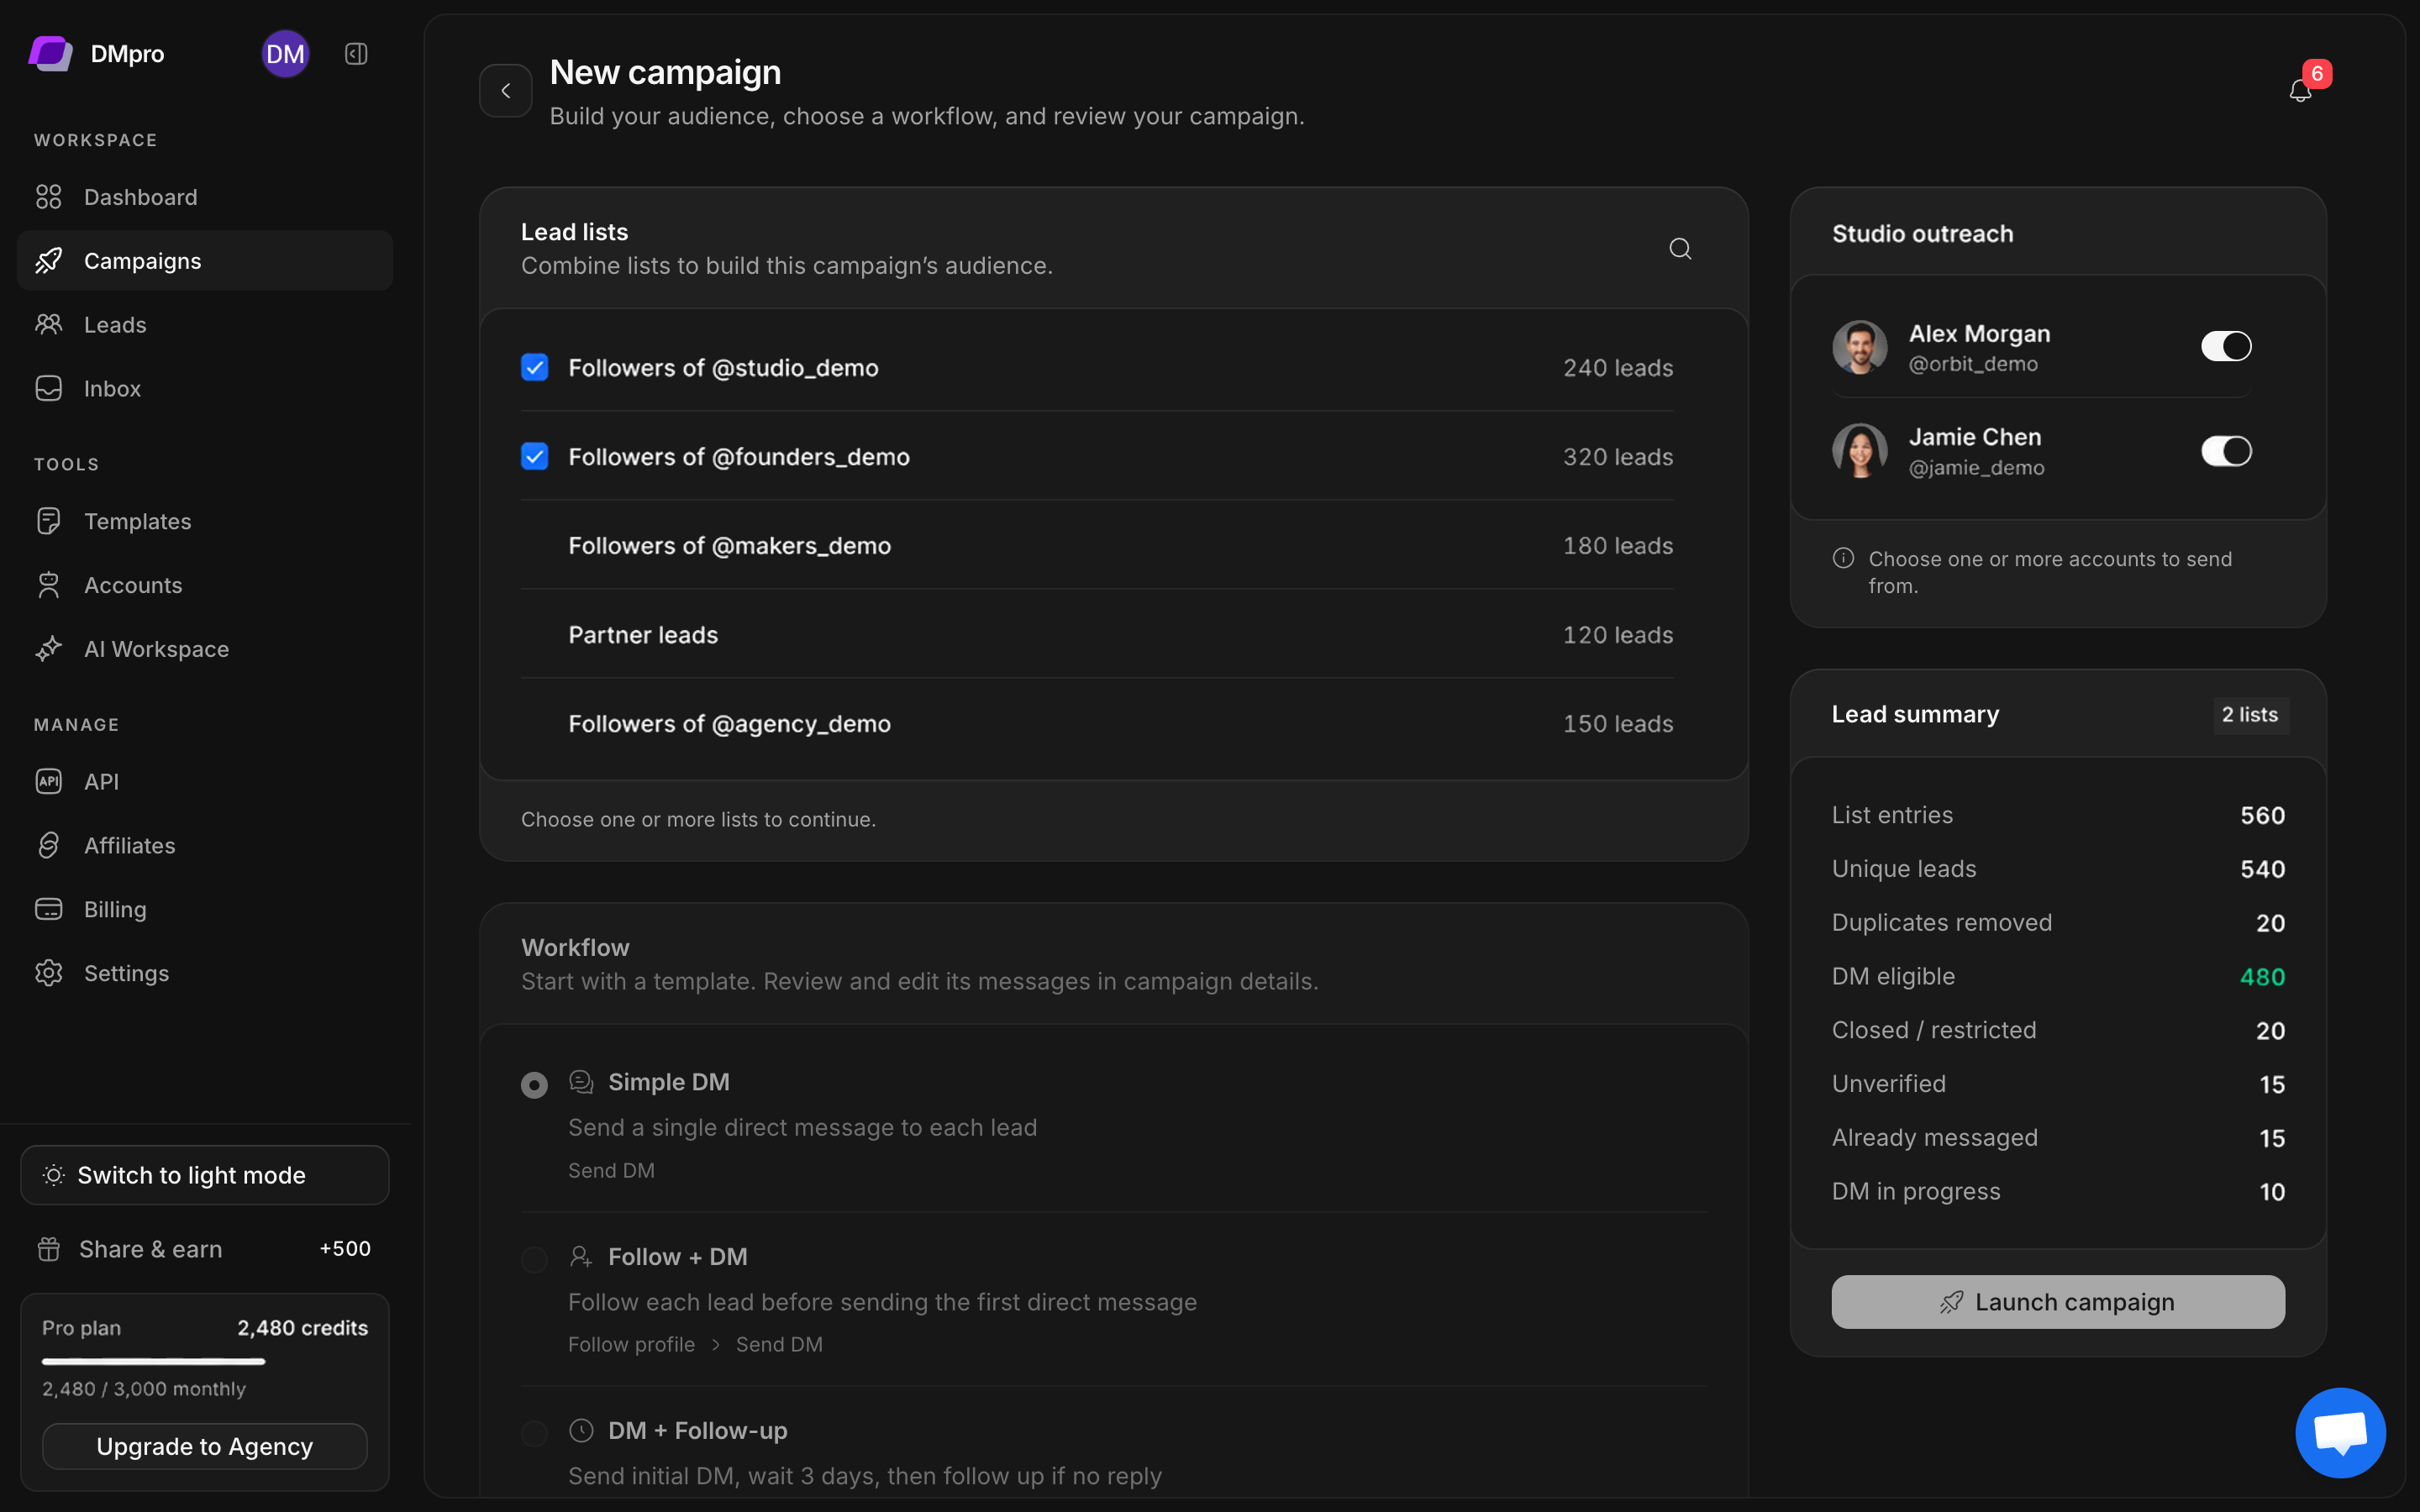Click Alex Morgan's avatar photo
Image resolution: width=2420 pixels, height=1512 pixels.
(1859, 346)
